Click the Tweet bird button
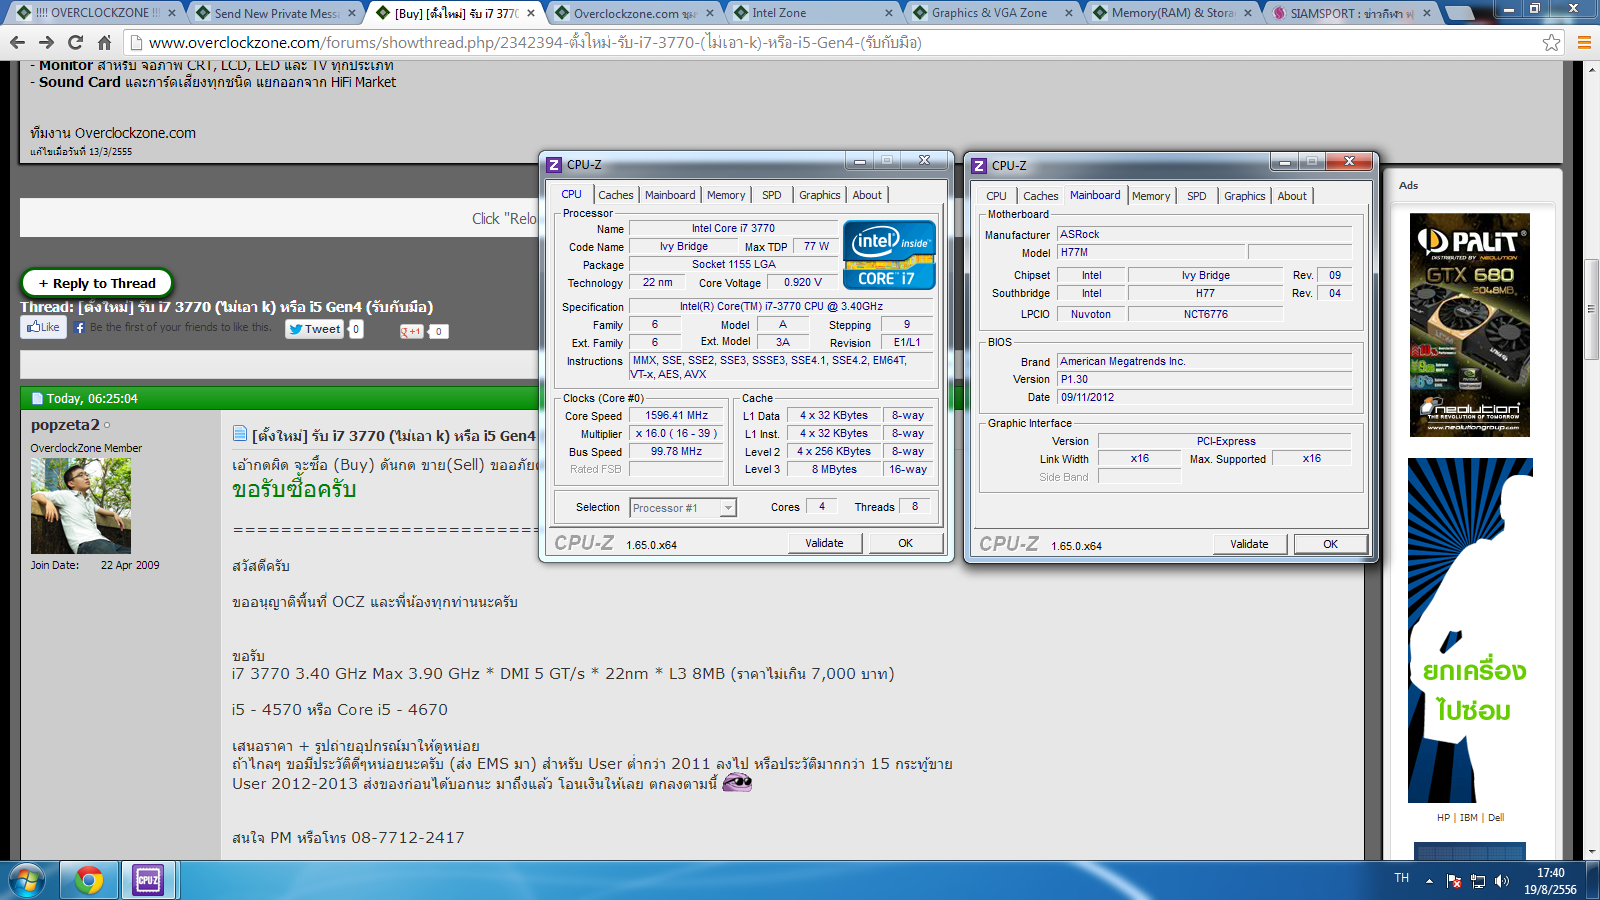 click(314, 328)
